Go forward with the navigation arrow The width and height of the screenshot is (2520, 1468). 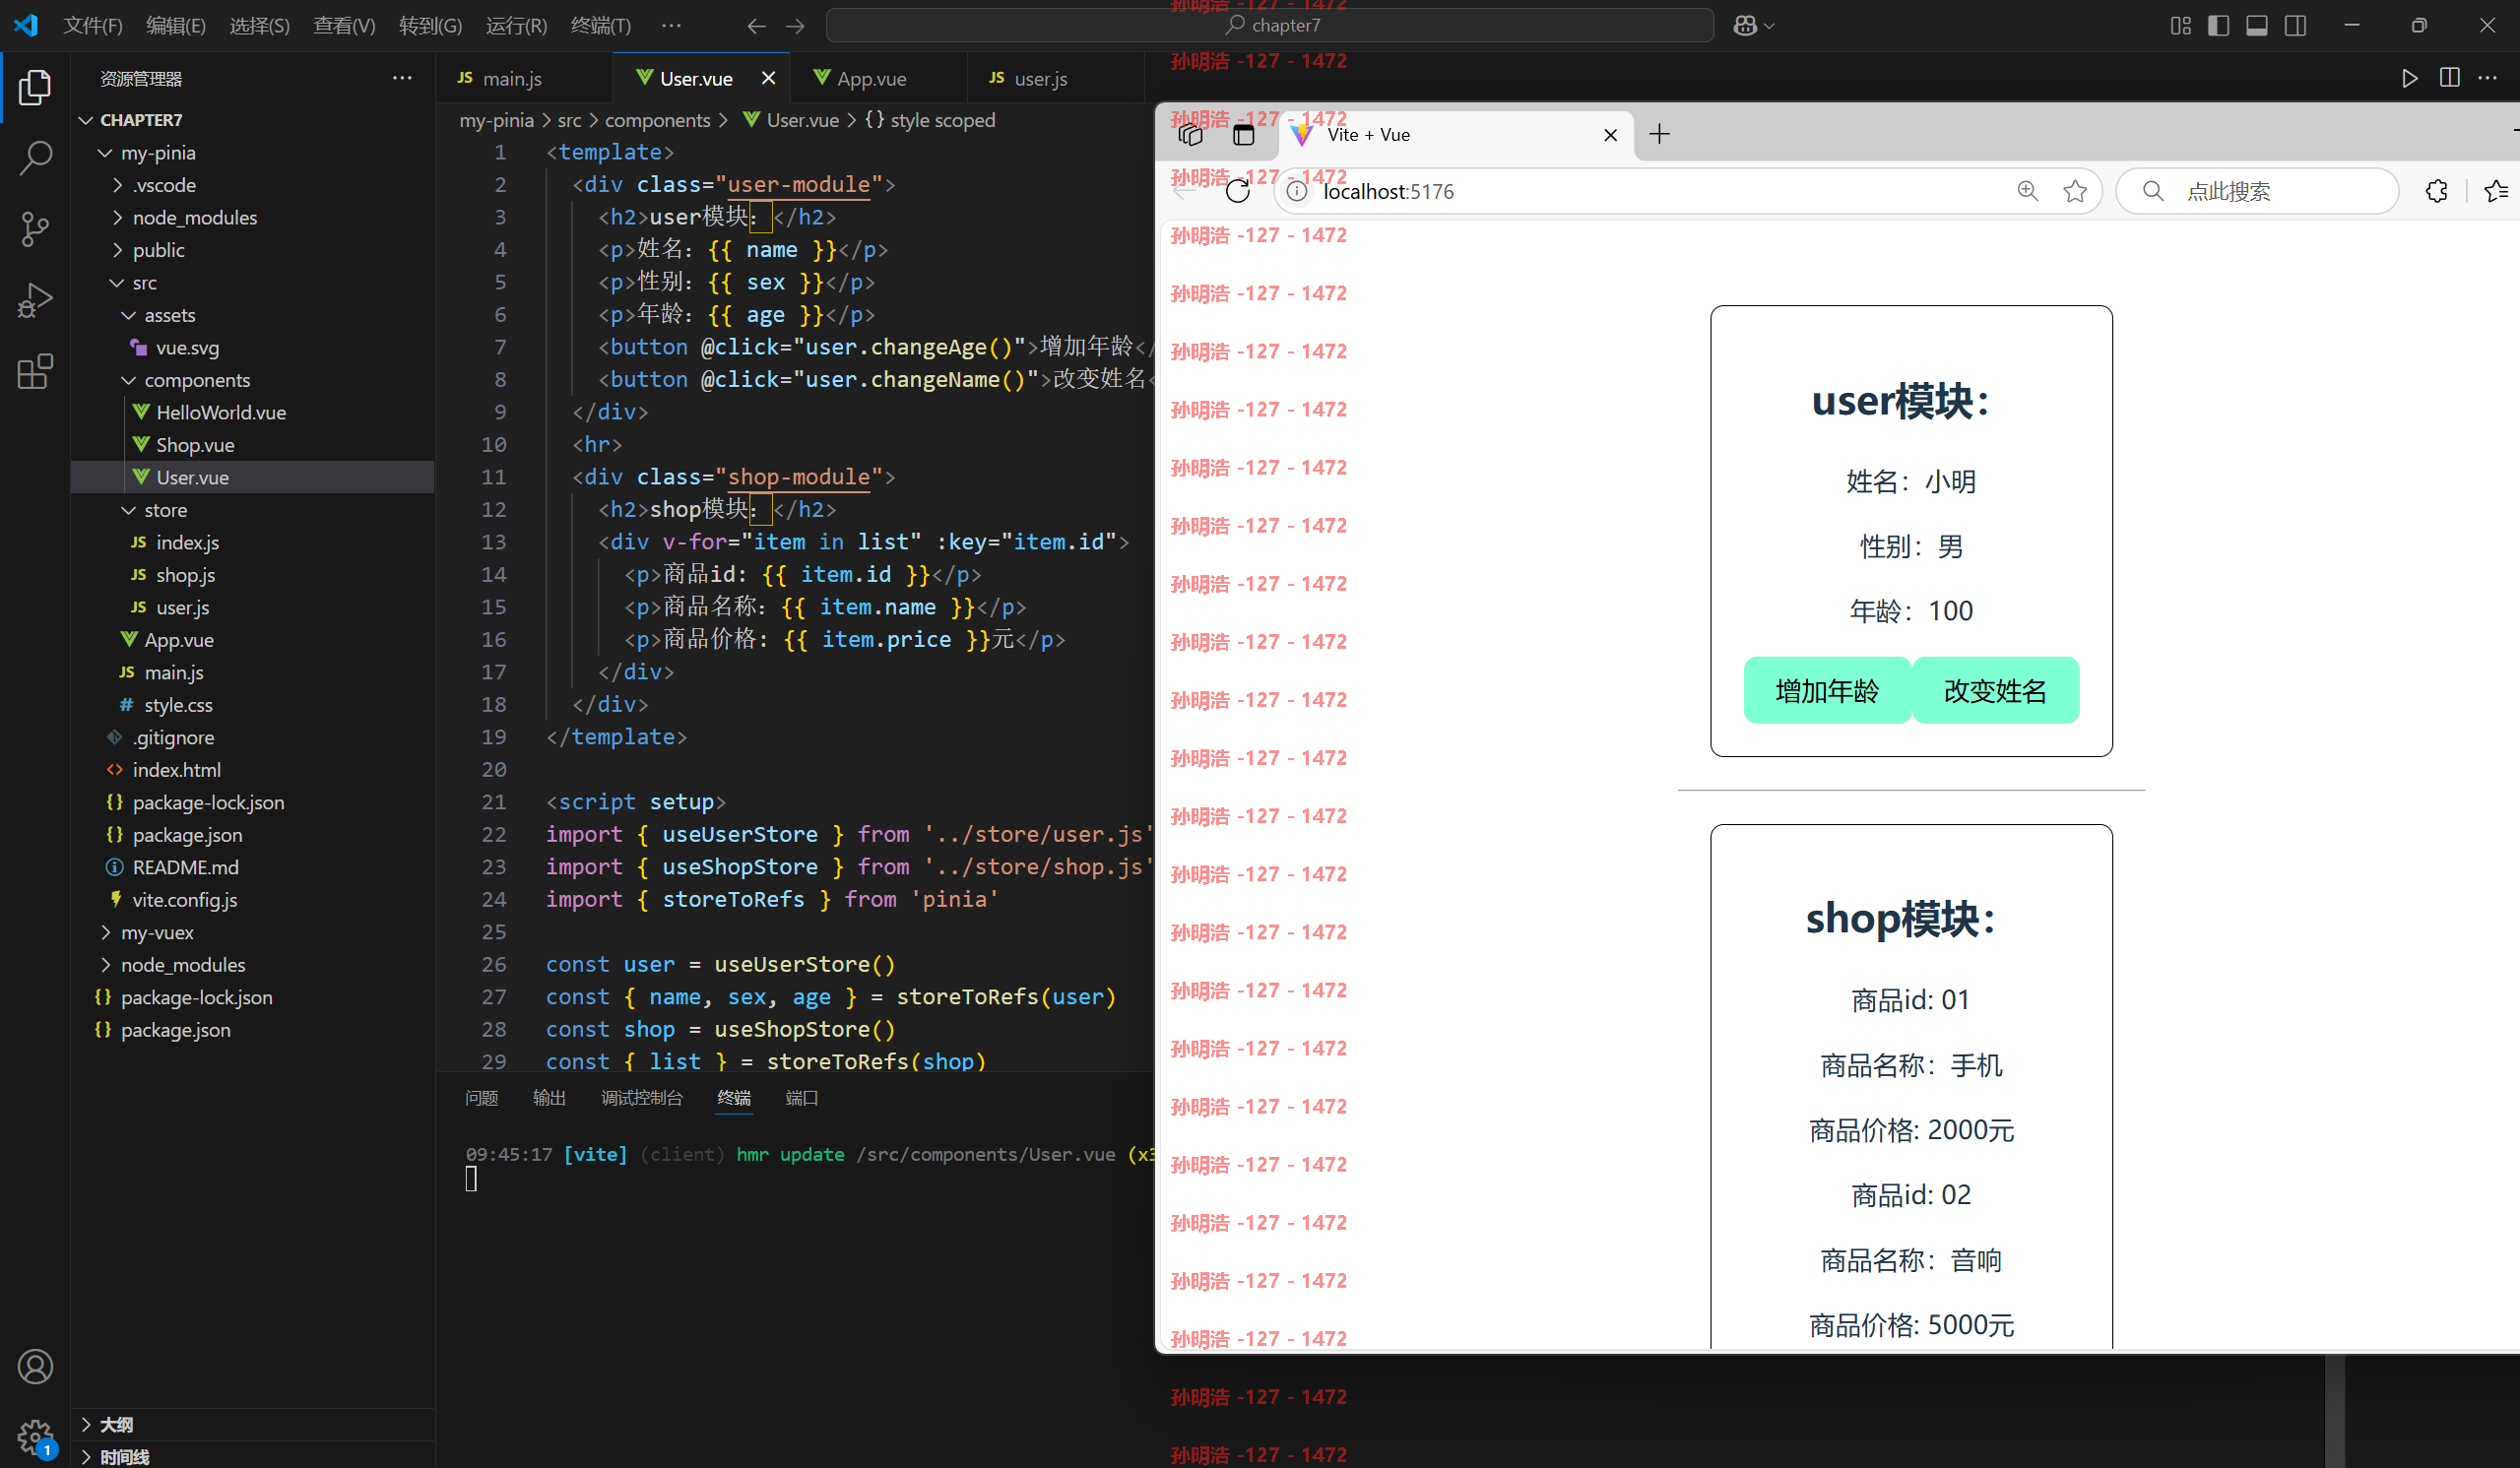point(795,26)
